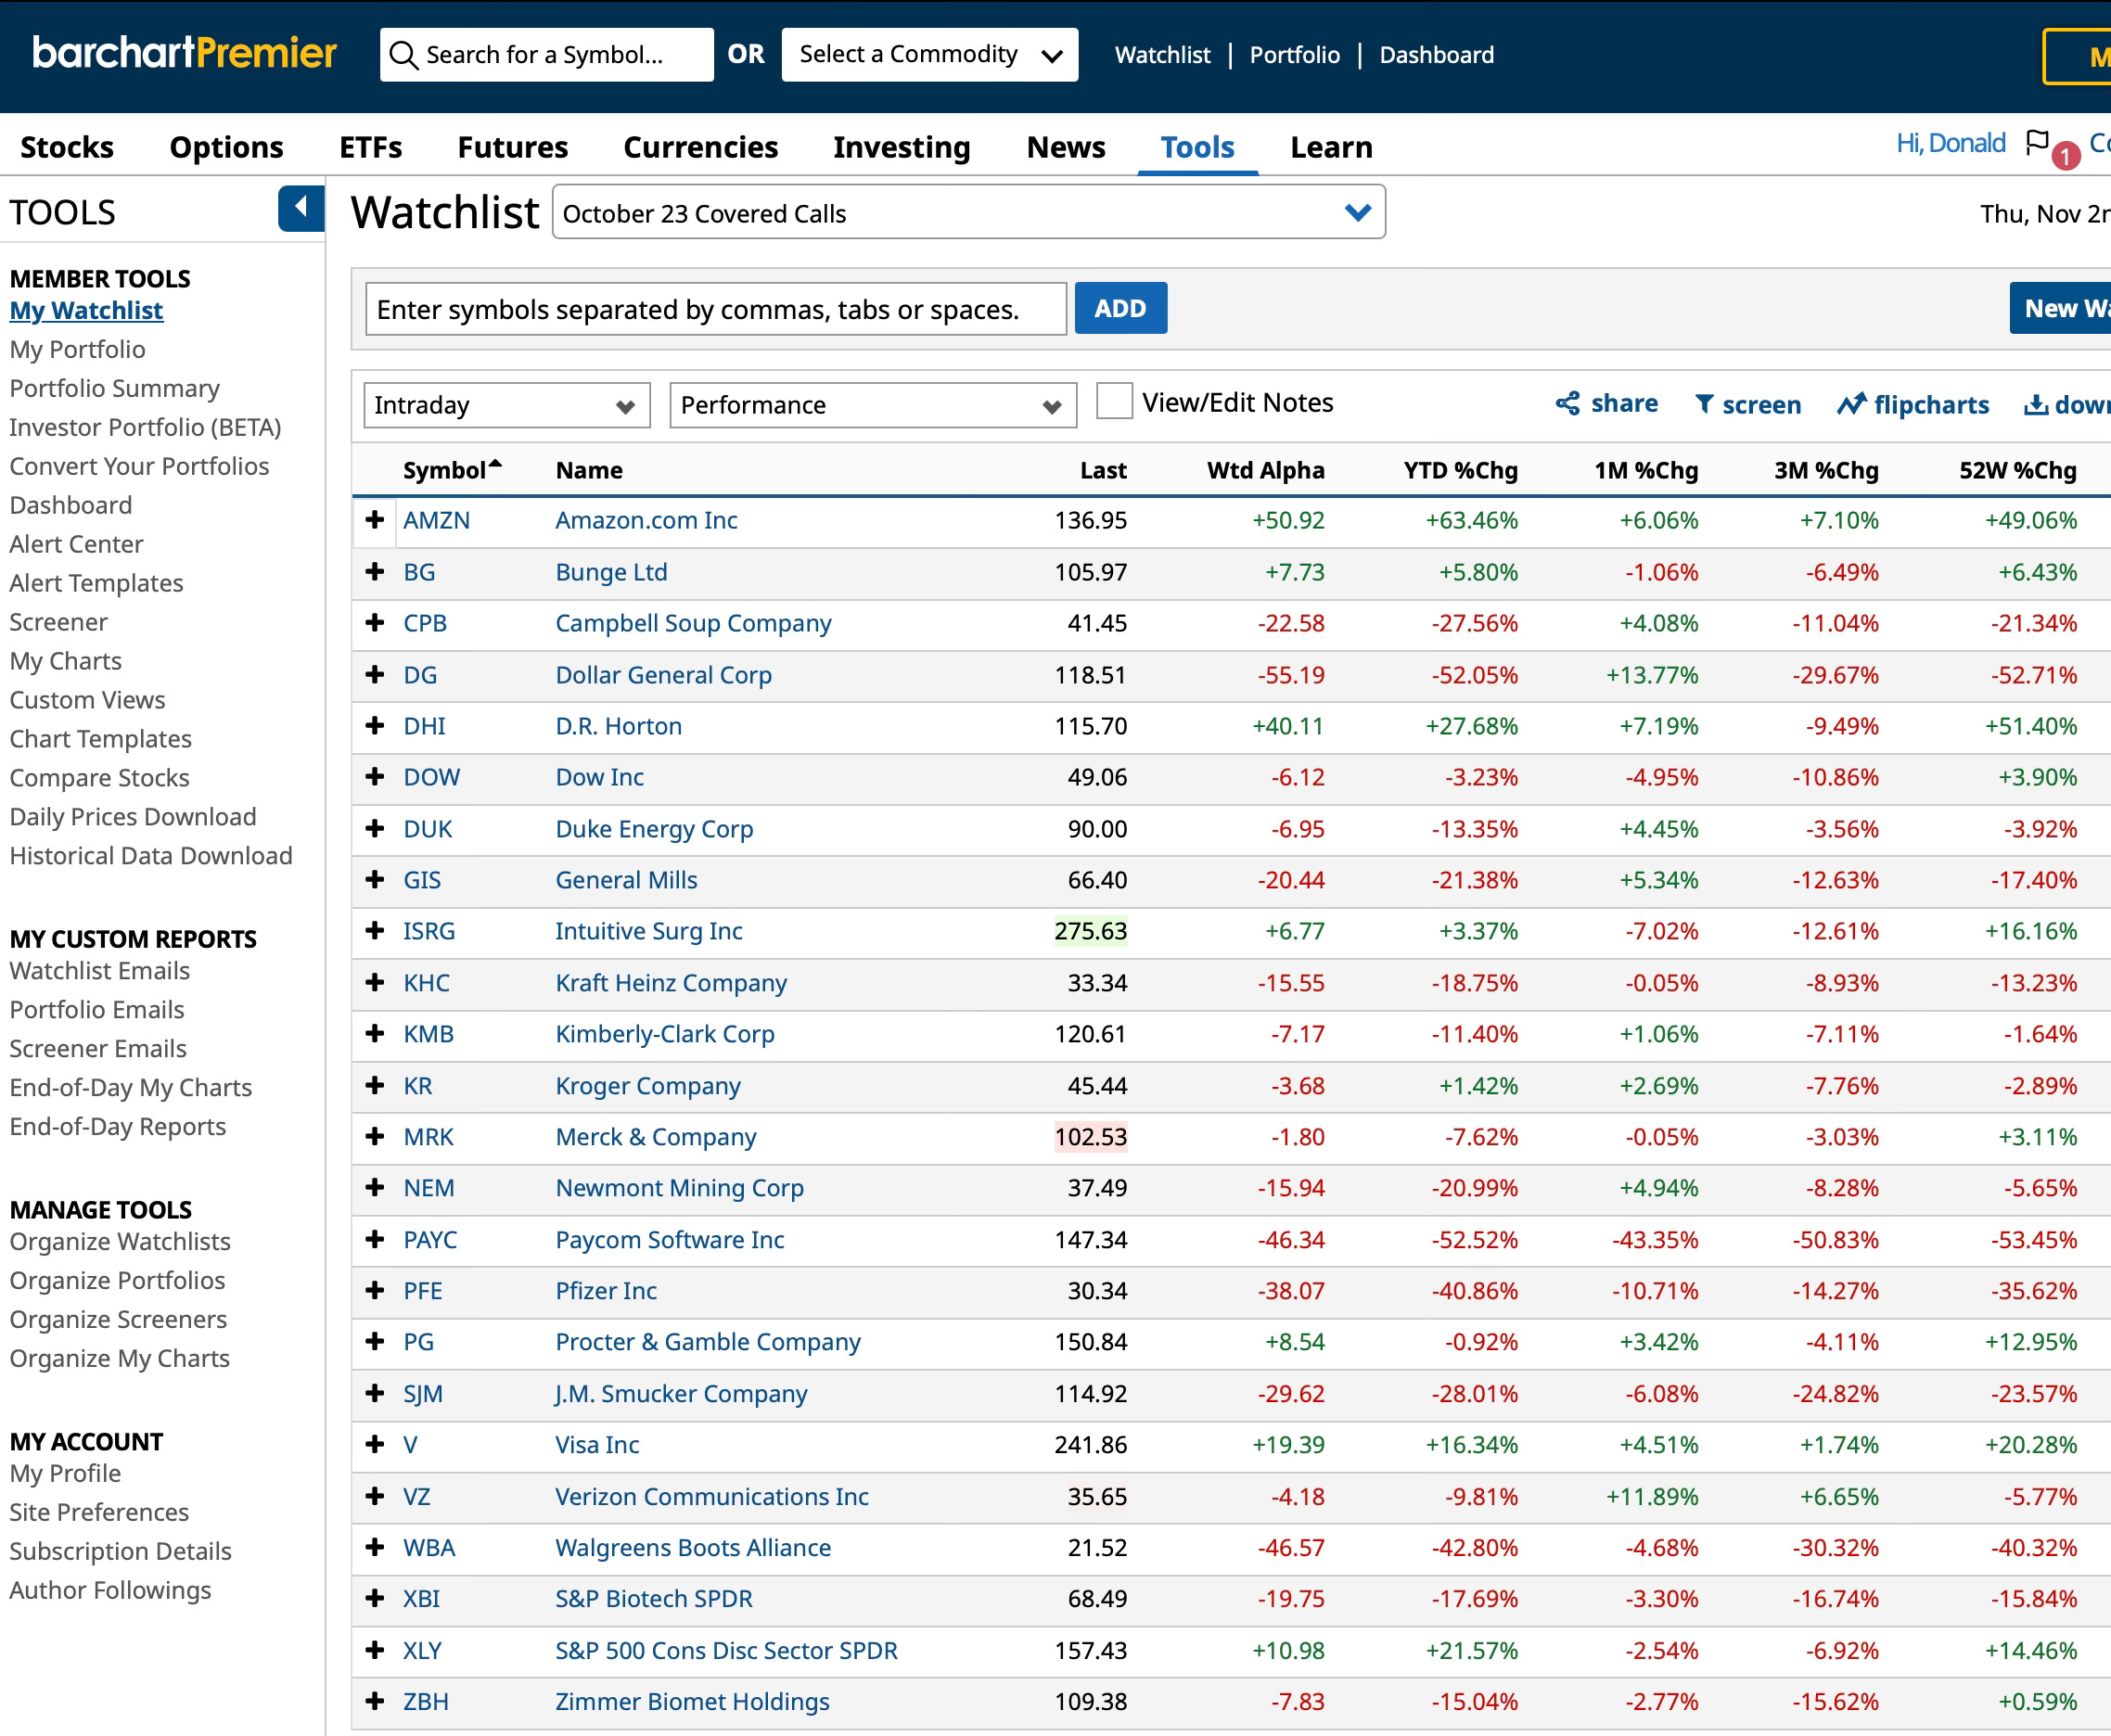Open the Intraday dropdown
The image size is (2111, 1736).
tap(506, 405)
